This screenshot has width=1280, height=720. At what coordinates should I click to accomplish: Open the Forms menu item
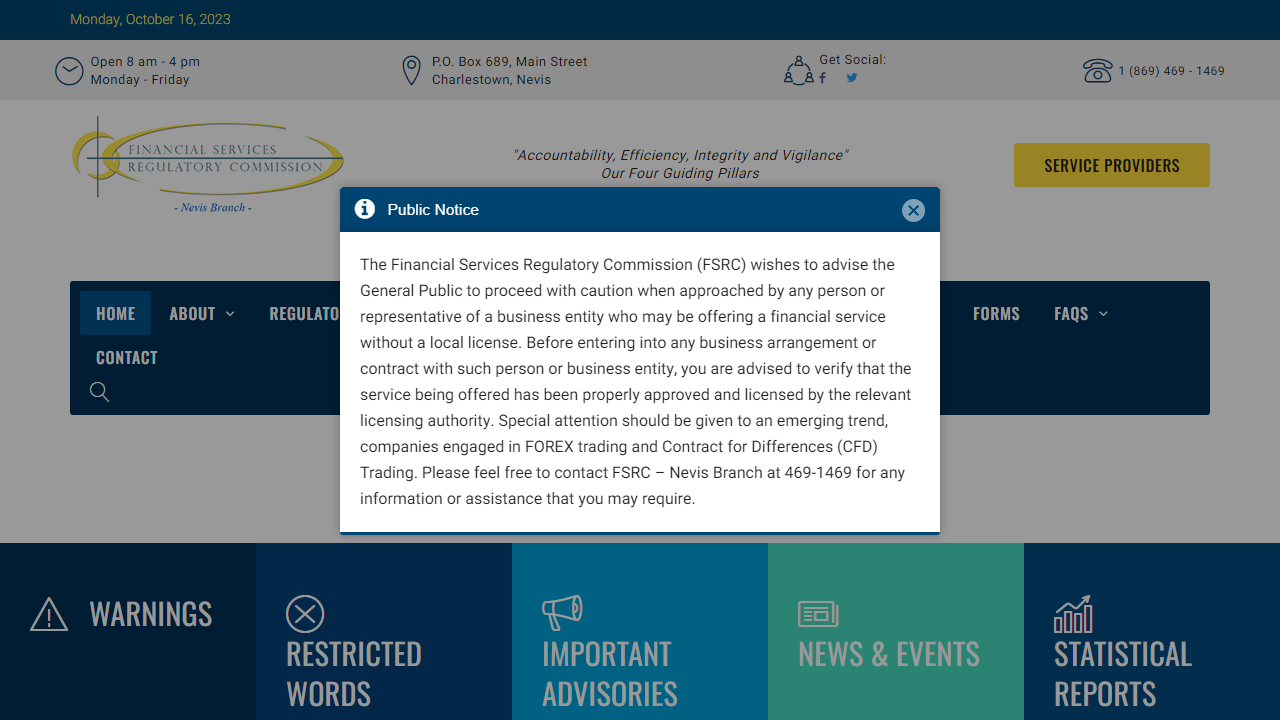(996, 314)
